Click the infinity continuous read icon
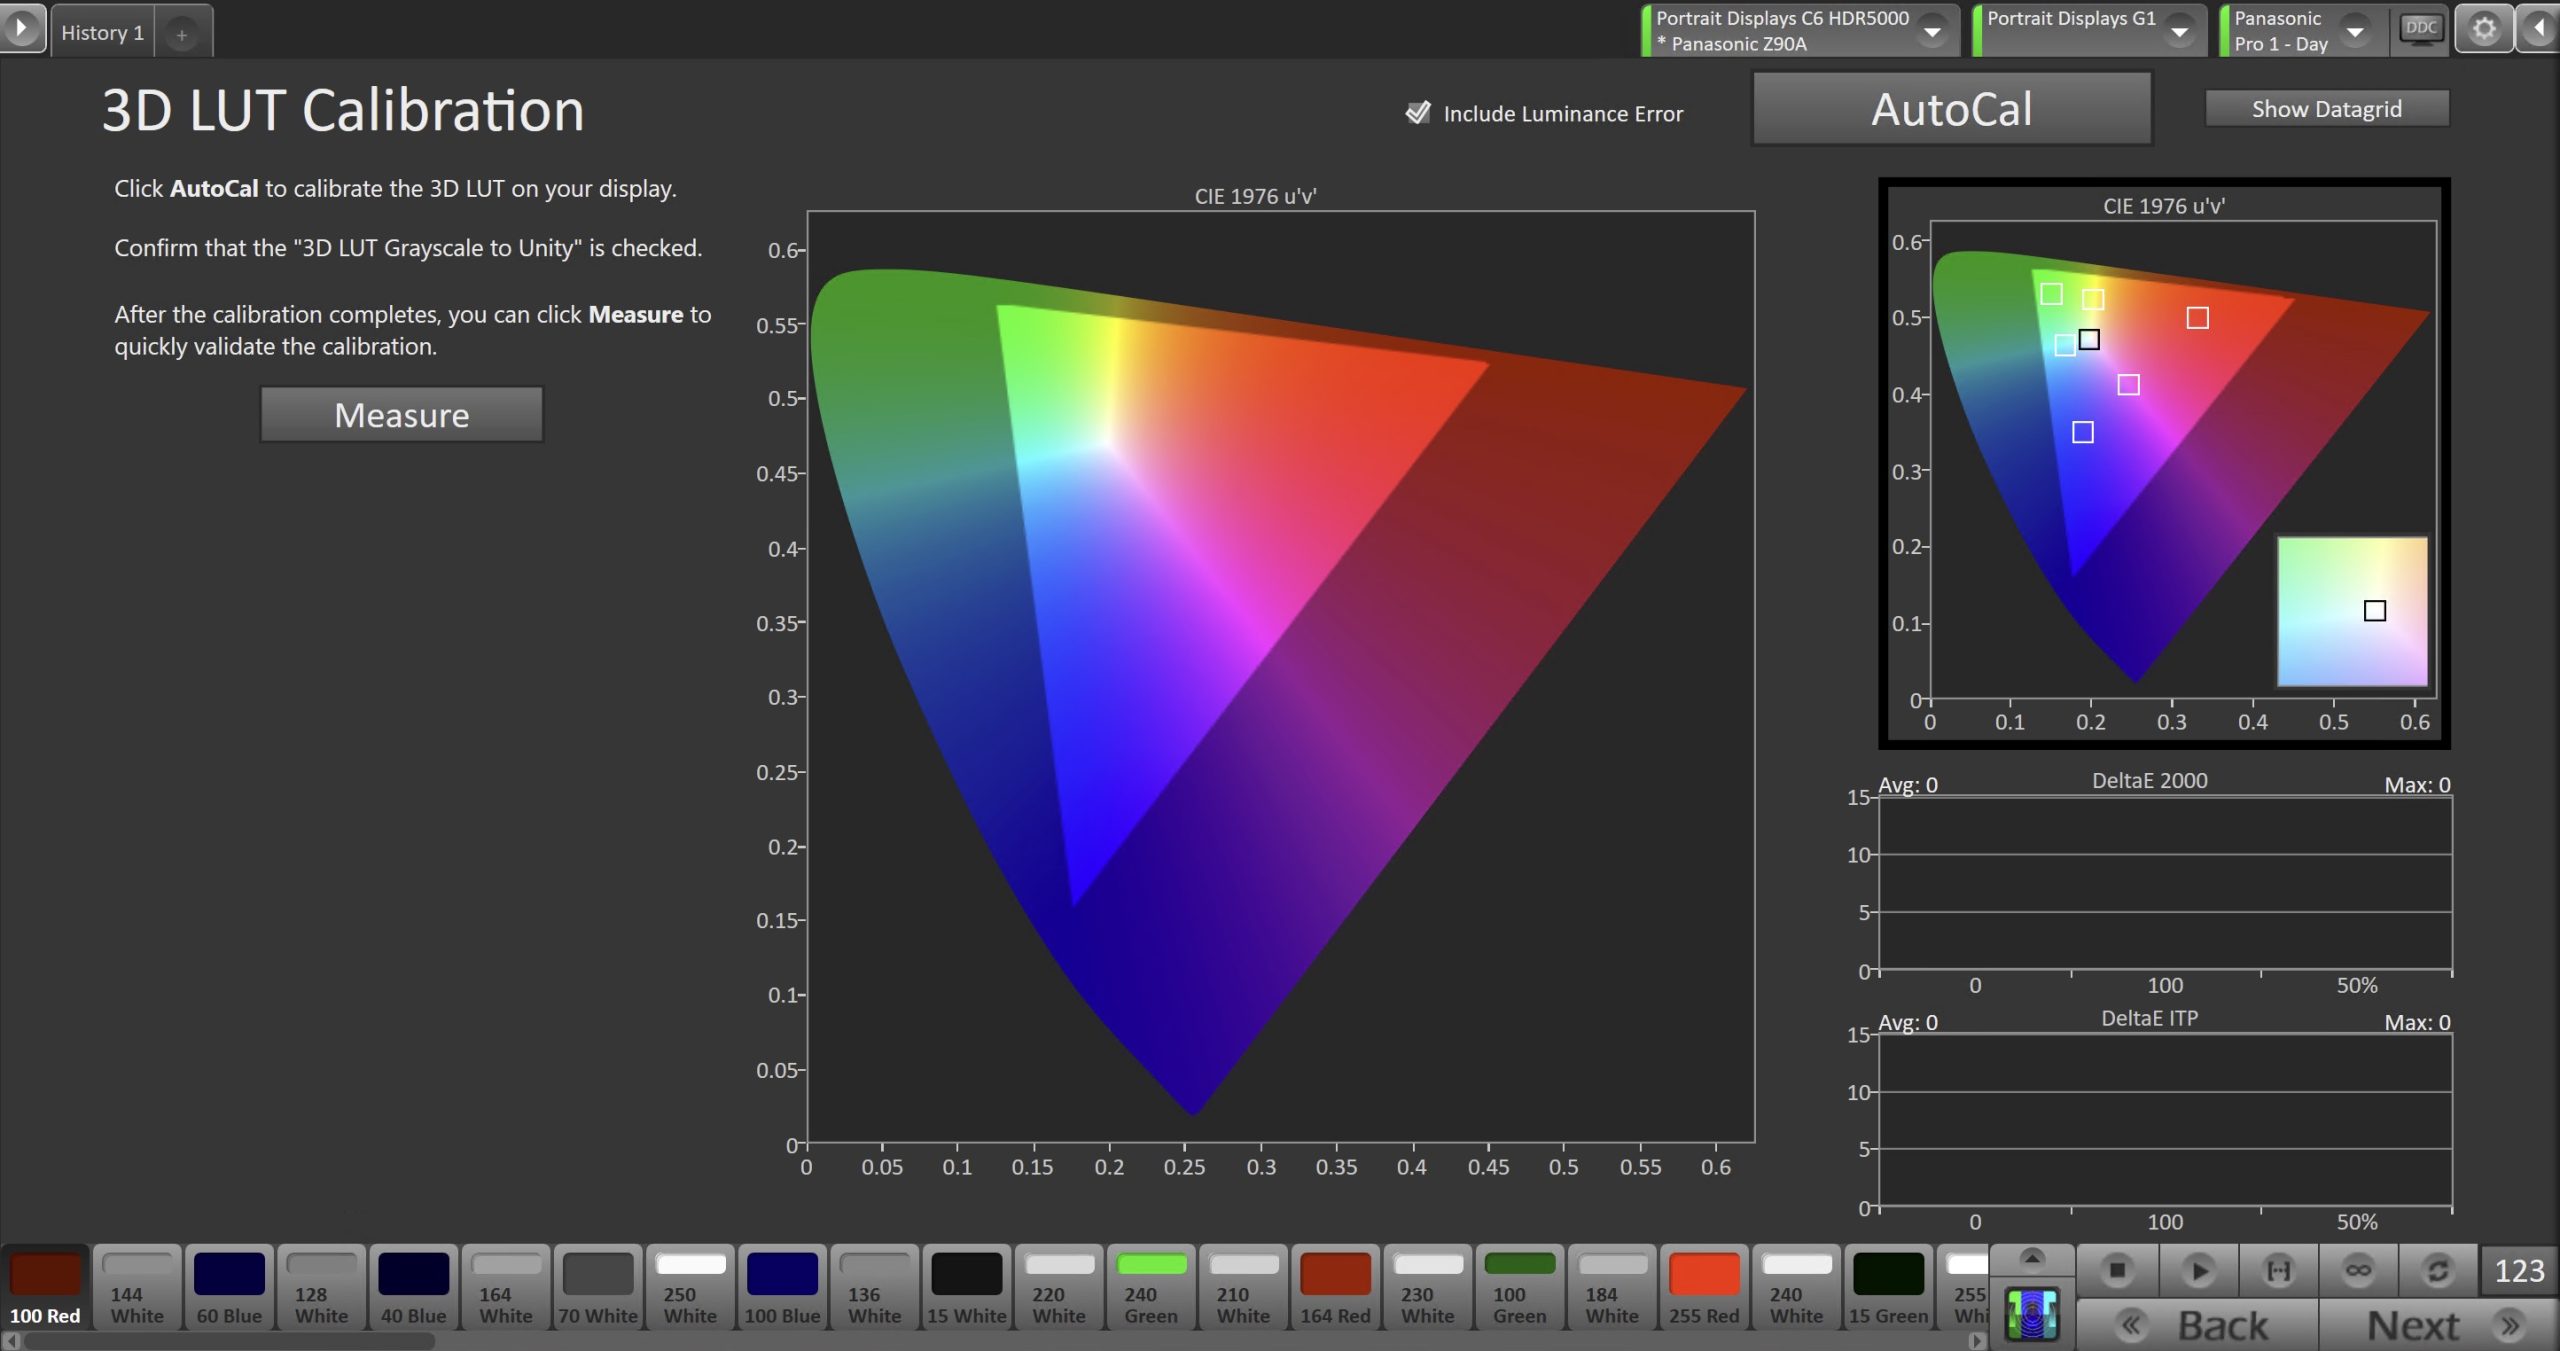Image resolution: width=2560 pixels, height=1351 pixels. click(2358, 1270)
